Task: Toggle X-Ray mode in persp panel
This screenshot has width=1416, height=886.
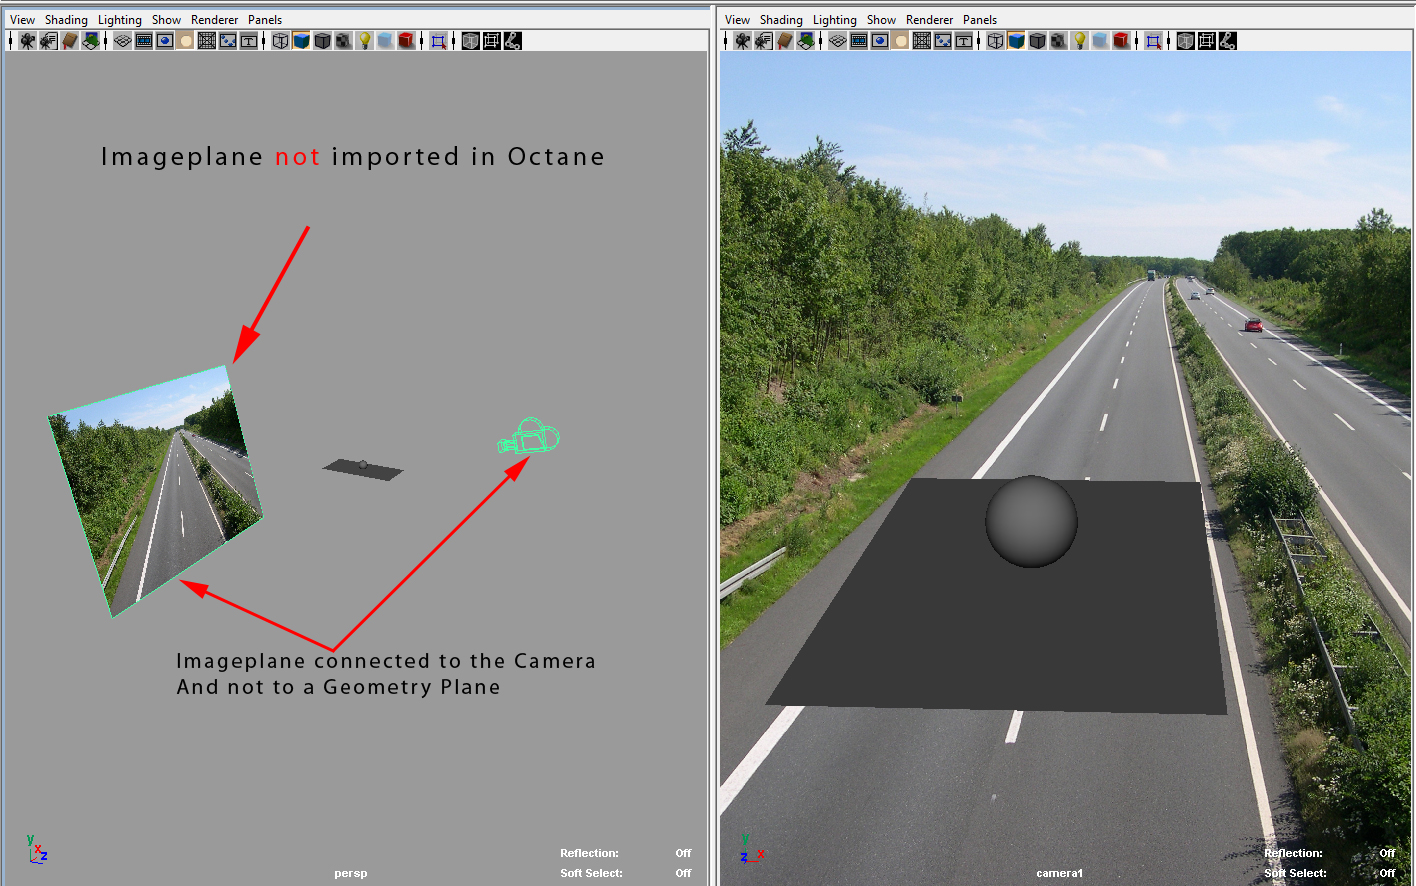Action: click(471, 41)
